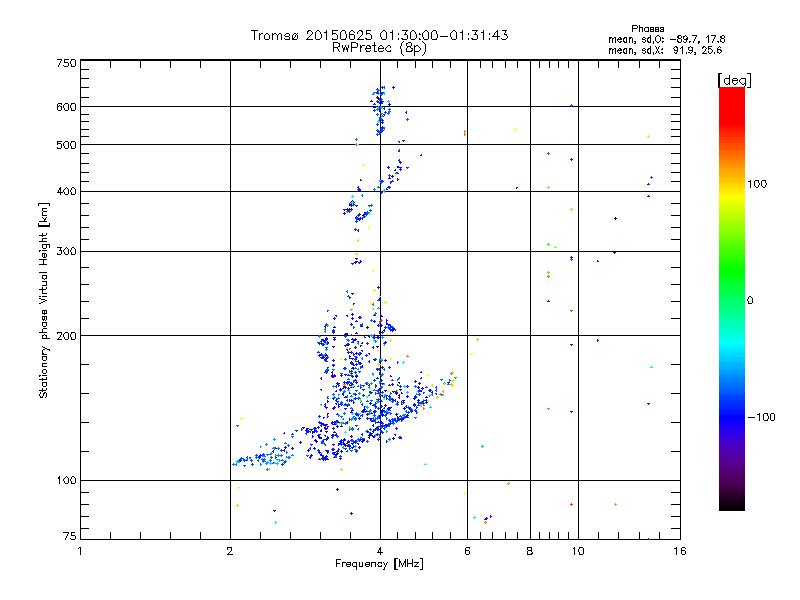
Task: Click x-axis tick label "16"
Action: coord(680,551)
